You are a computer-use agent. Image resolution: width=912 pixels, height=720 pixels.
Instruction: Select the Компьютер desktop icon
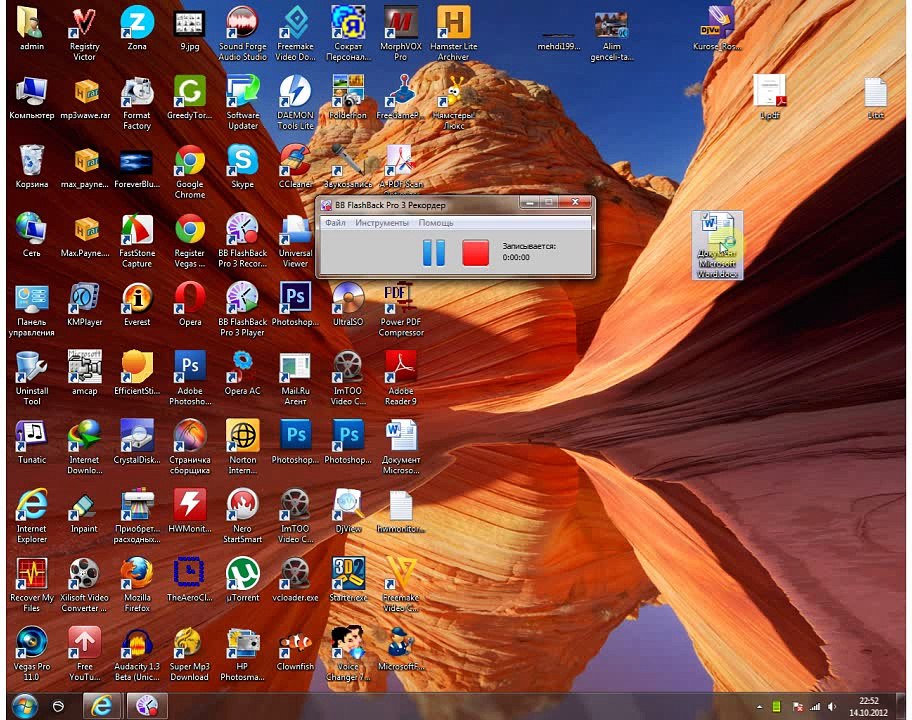[31, 98]
